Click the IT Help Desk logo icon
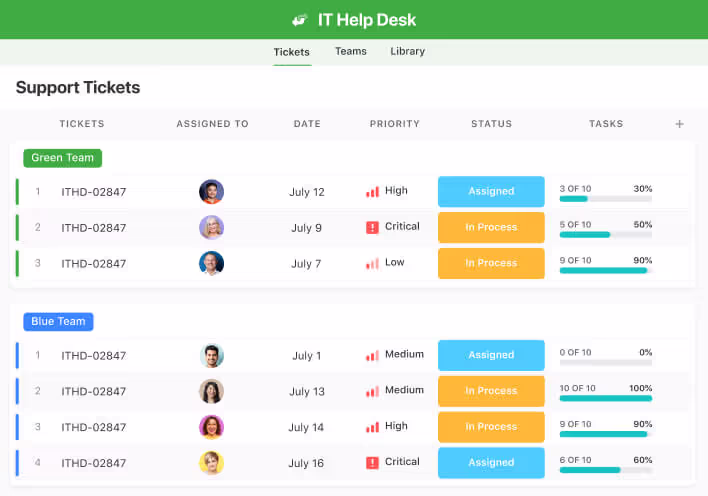 tap(300, 20)
